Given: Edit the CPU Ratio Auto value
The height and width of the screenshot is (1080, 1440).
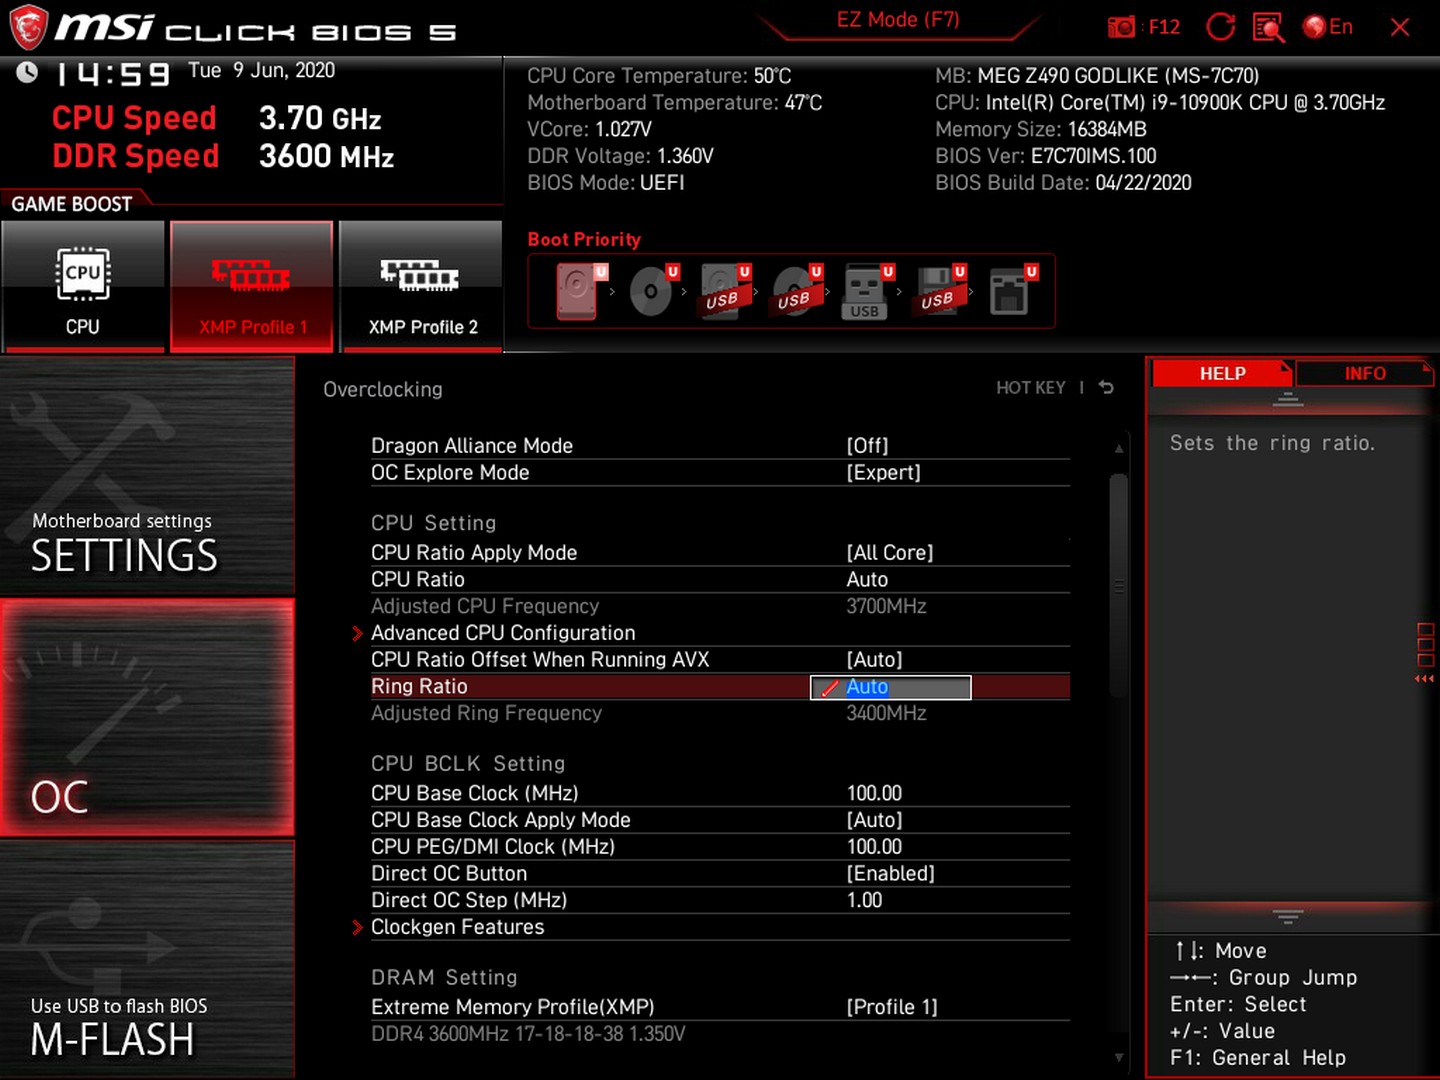Looking at the screenshot, I should click(867, 580).
